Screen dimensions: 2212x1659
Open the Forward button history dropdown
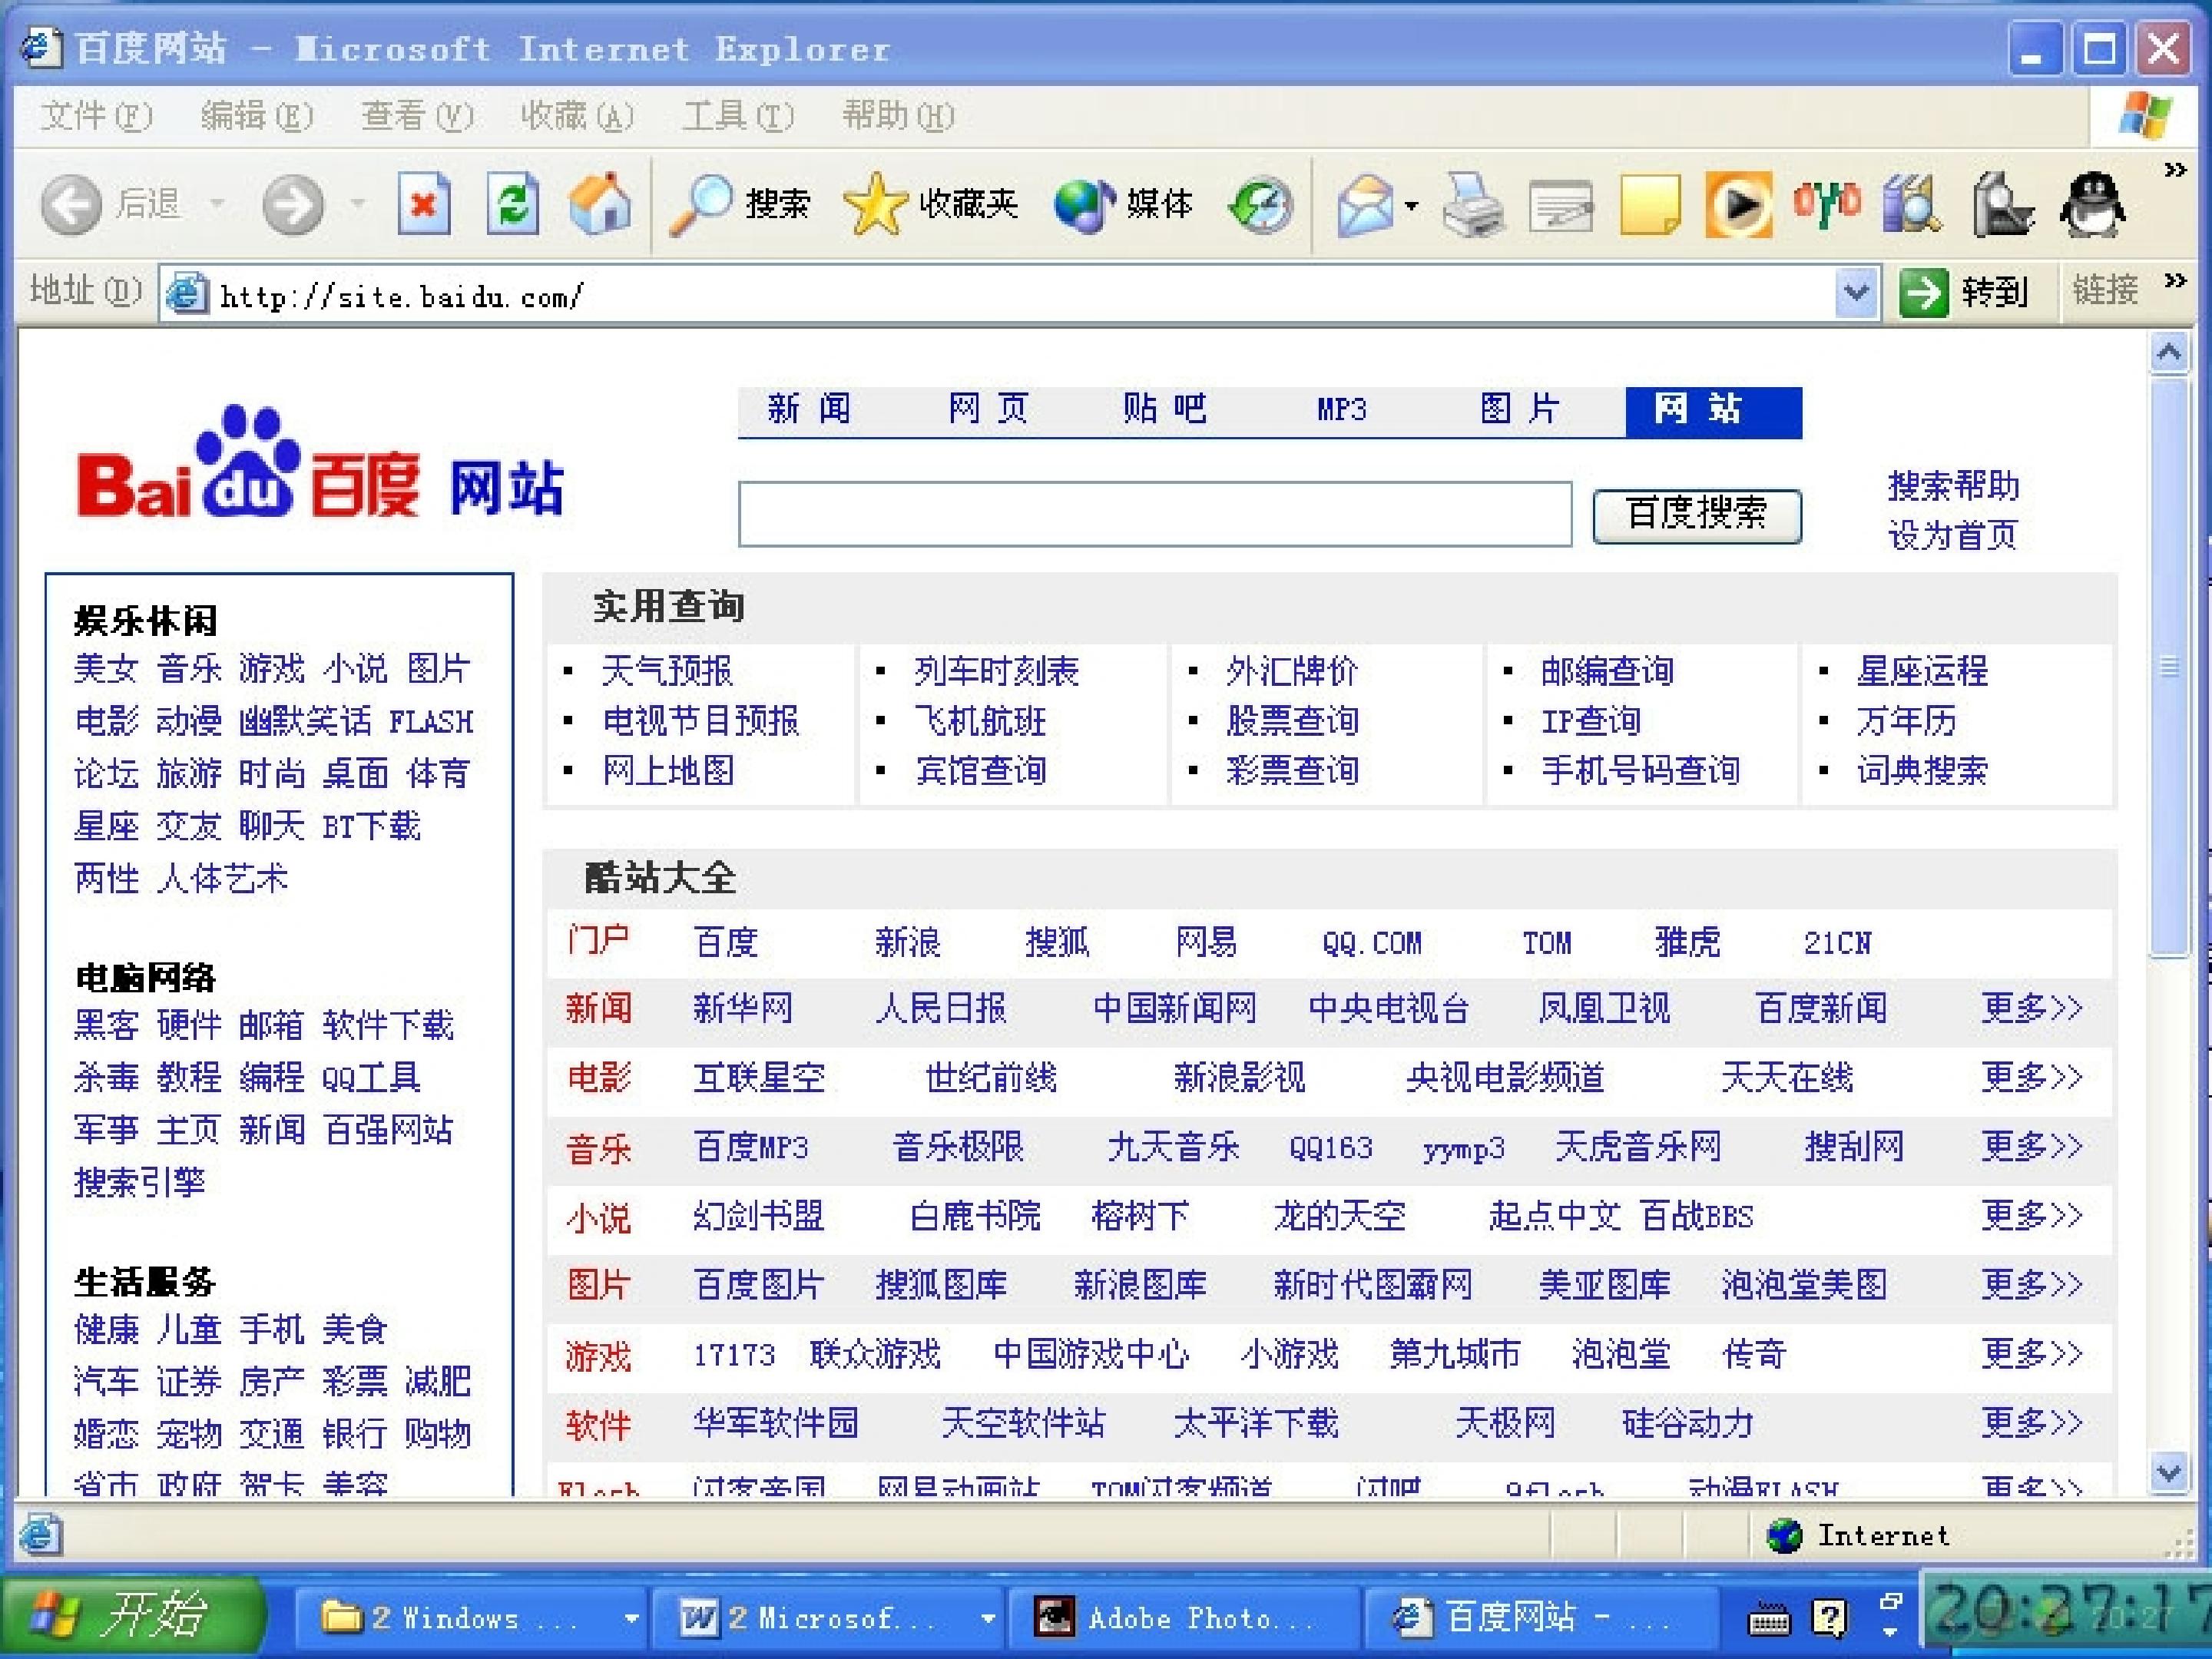(x=357, y=205)
